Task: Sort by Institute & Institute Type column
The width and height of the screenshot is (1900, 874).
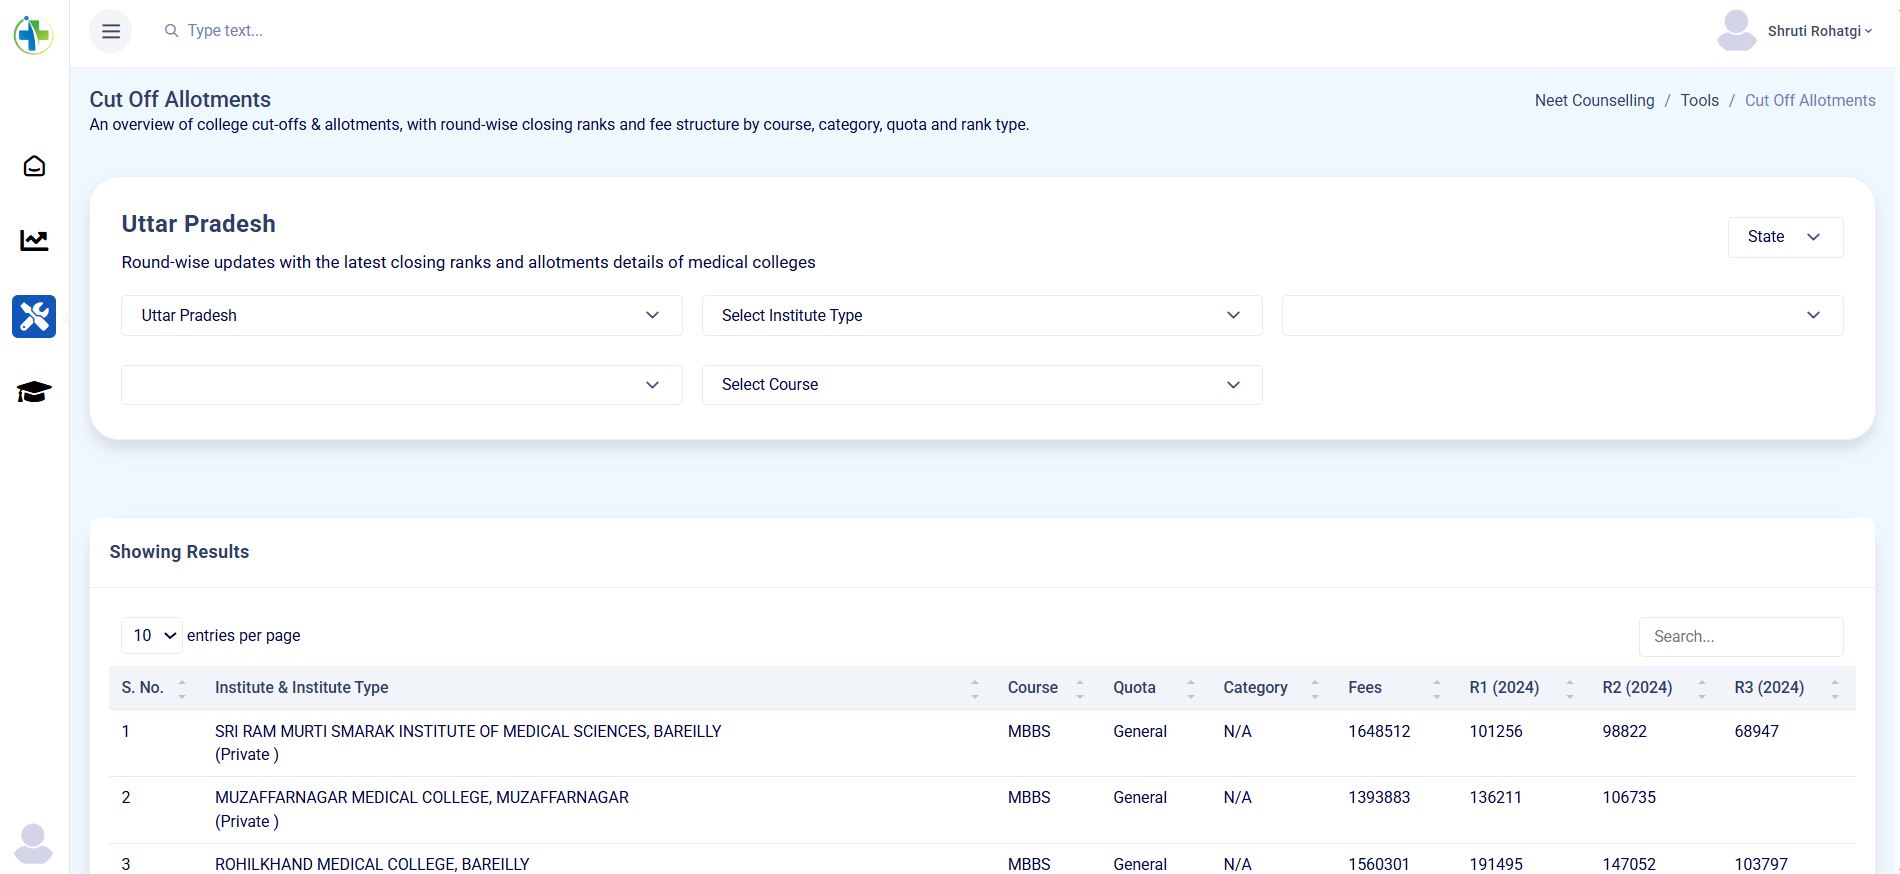Action: pyautogui.click(x=975, y=688)
